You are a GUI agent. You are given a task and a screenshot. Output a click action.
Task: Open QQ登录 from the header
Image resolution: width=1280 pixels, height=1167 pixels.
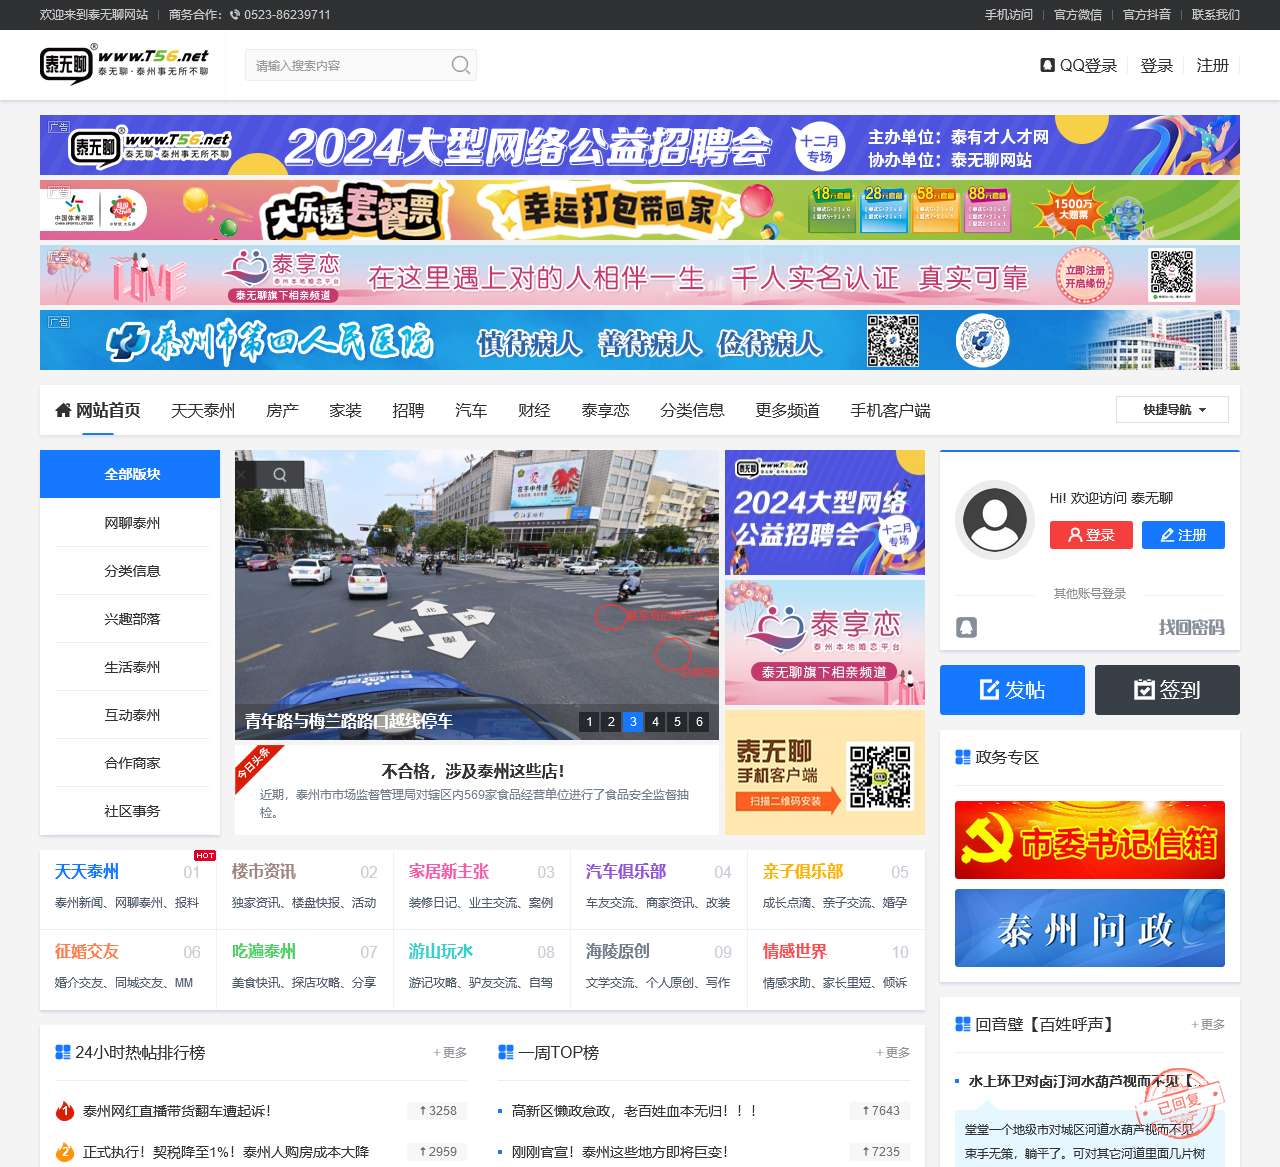pos(1079,65)
